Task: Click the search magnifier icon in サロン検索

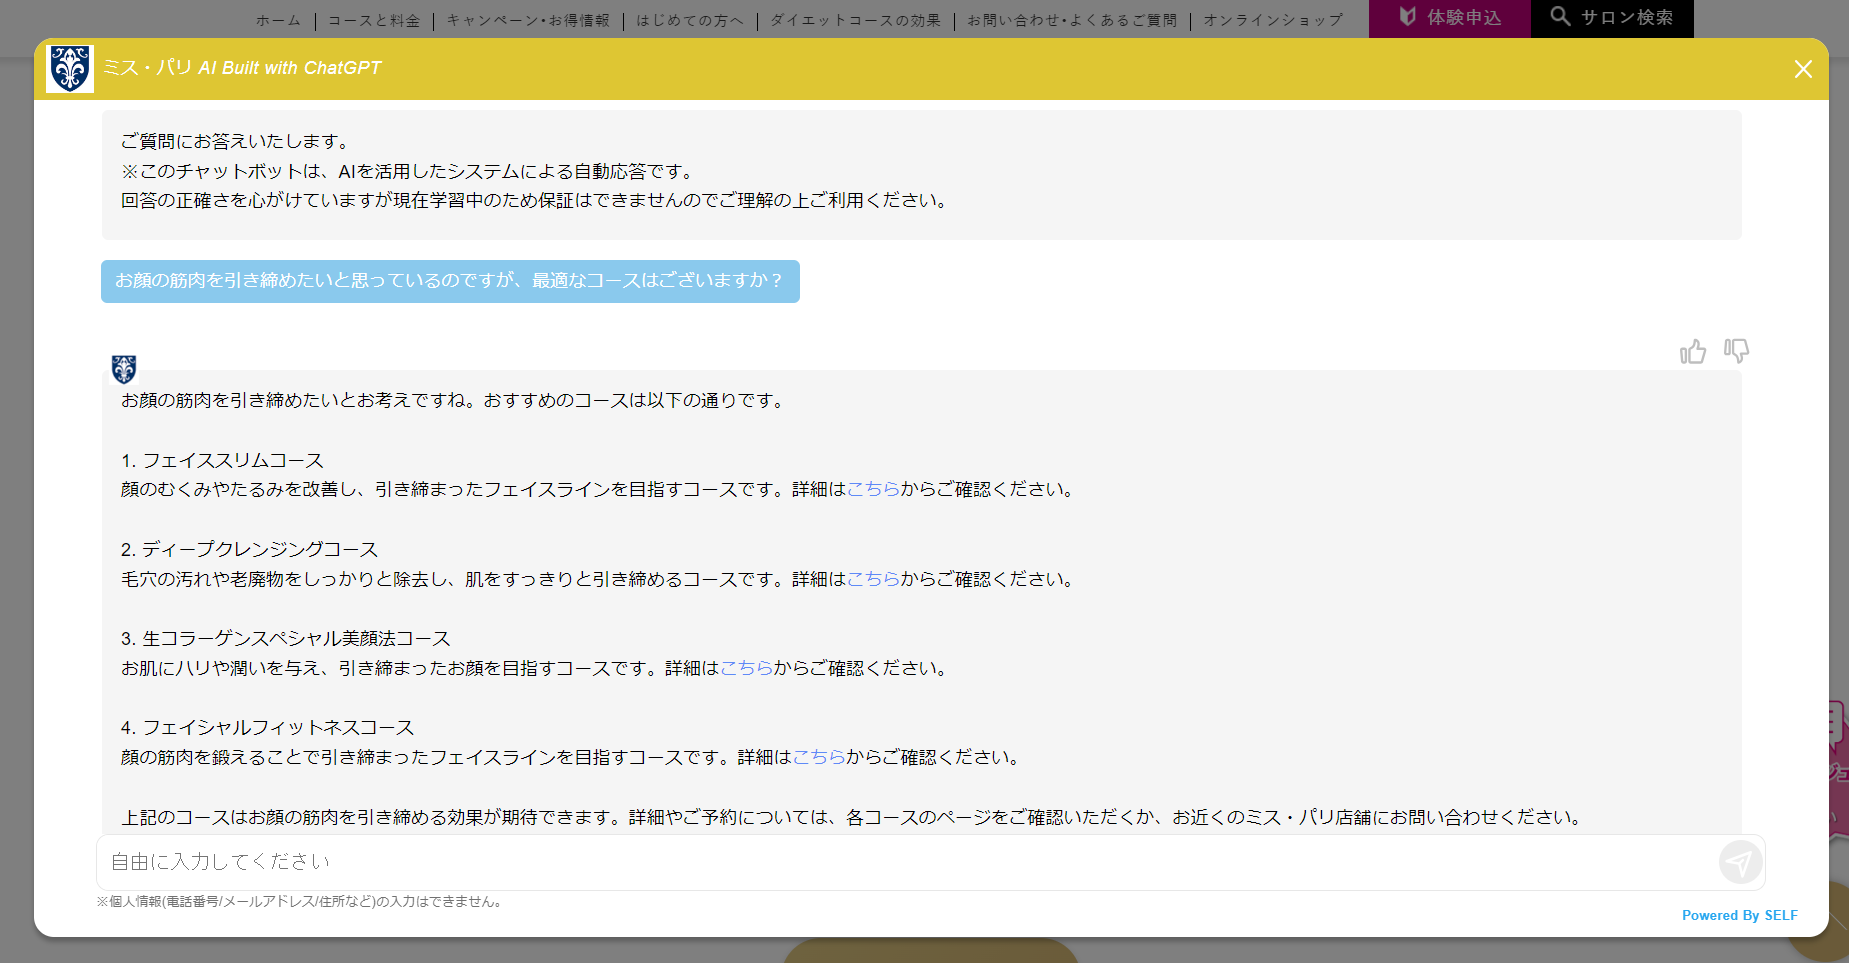Action: click(x=1560, y=16)
